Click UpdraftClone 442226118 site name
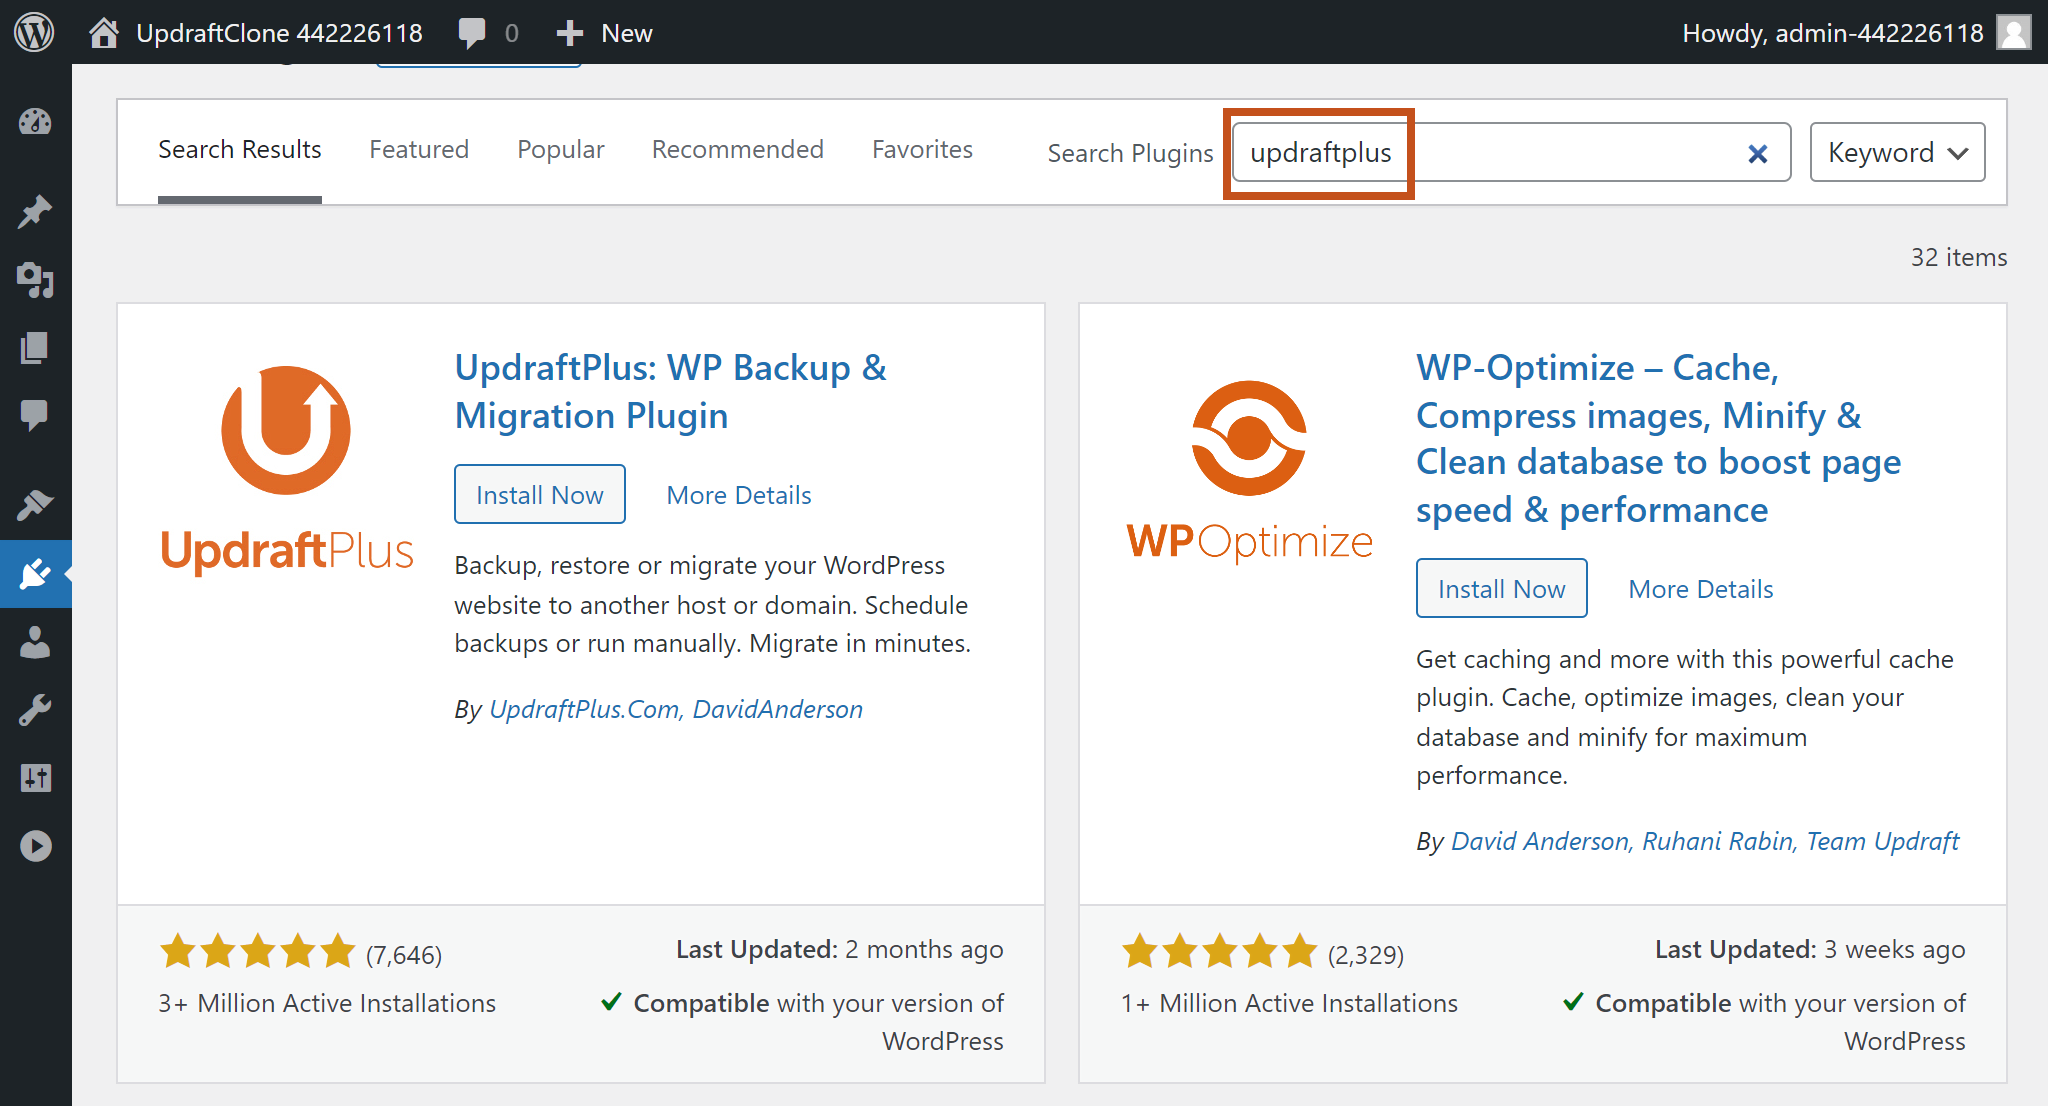 pos(280,33)
